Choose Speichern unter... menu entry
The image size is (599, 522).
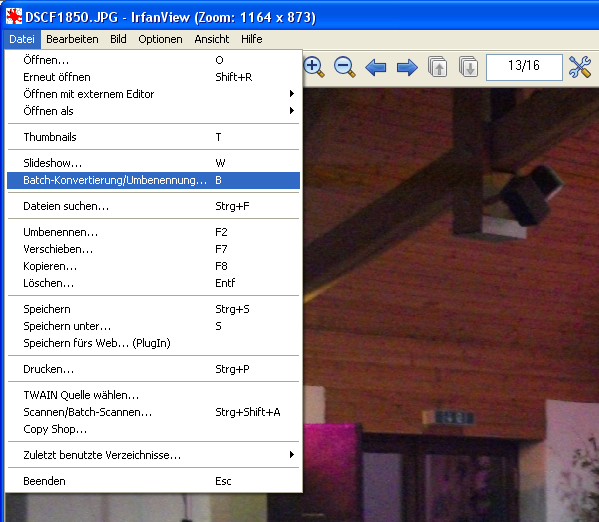click(x=154, y=326)
